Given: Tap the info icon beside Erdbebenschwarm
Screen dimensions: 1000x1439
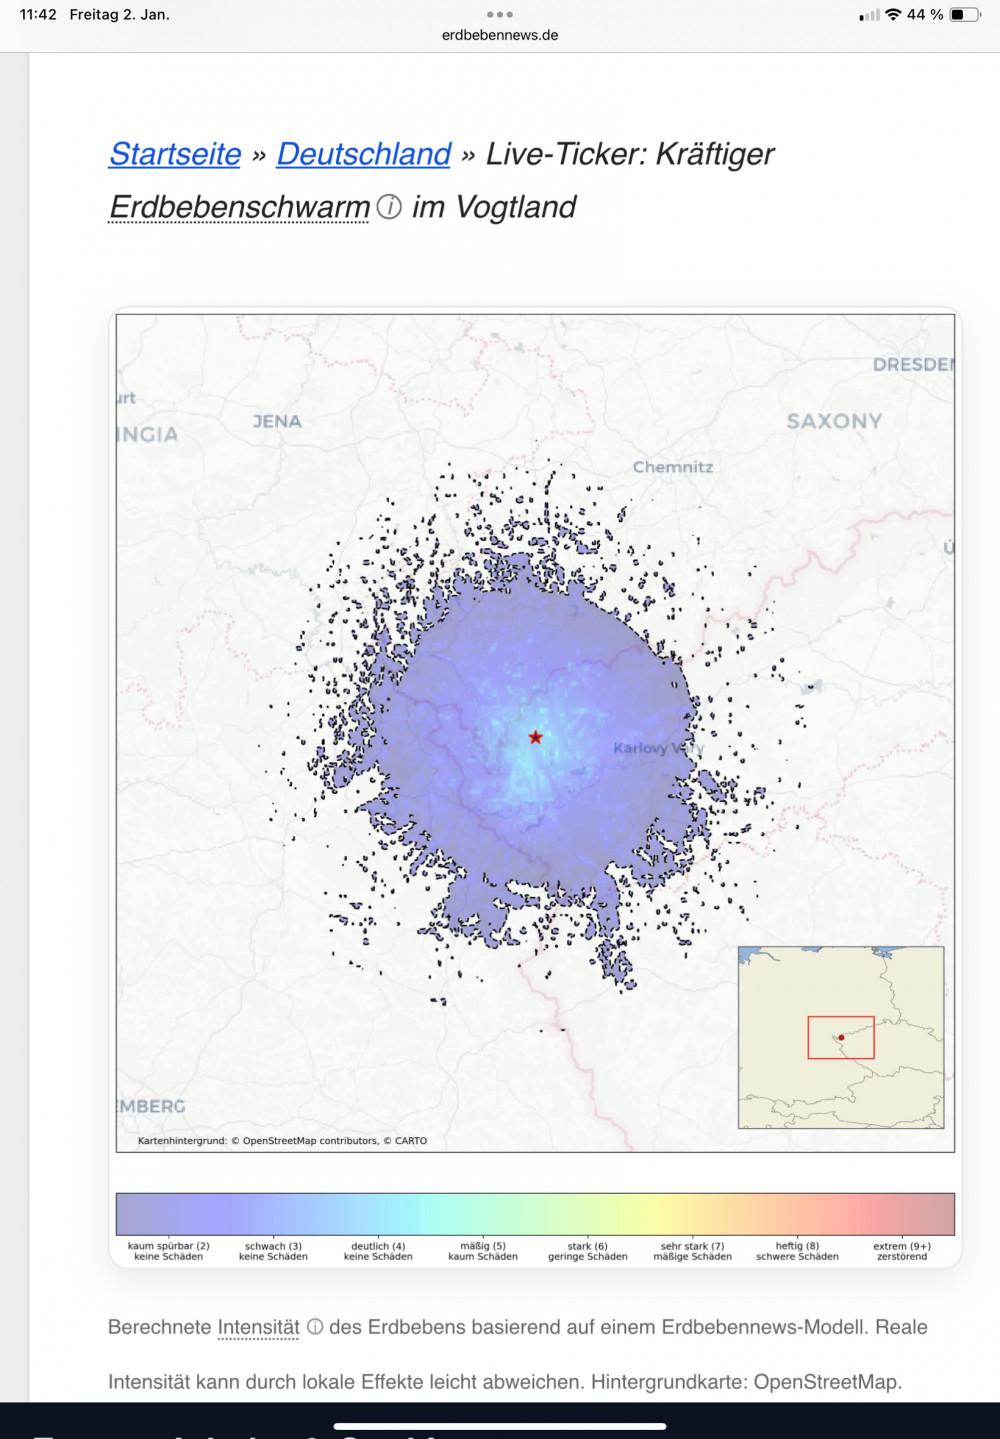Looking at the screenshot, I should coord(389,207).
